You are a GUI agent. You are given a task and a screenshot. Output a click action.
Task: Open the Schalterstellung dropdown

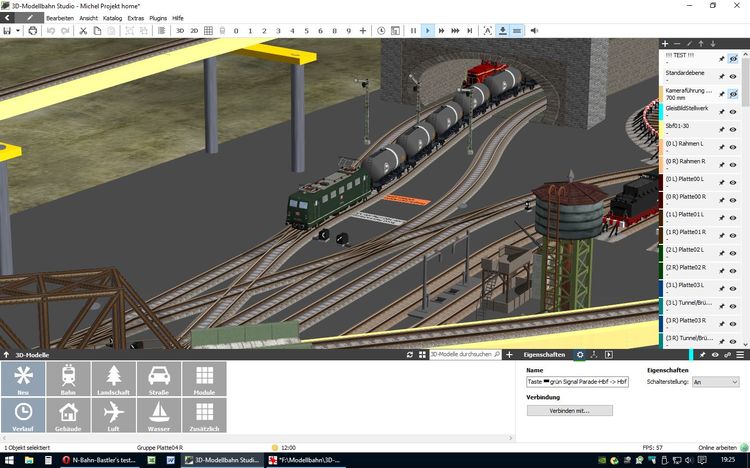[x=708, y=382]
